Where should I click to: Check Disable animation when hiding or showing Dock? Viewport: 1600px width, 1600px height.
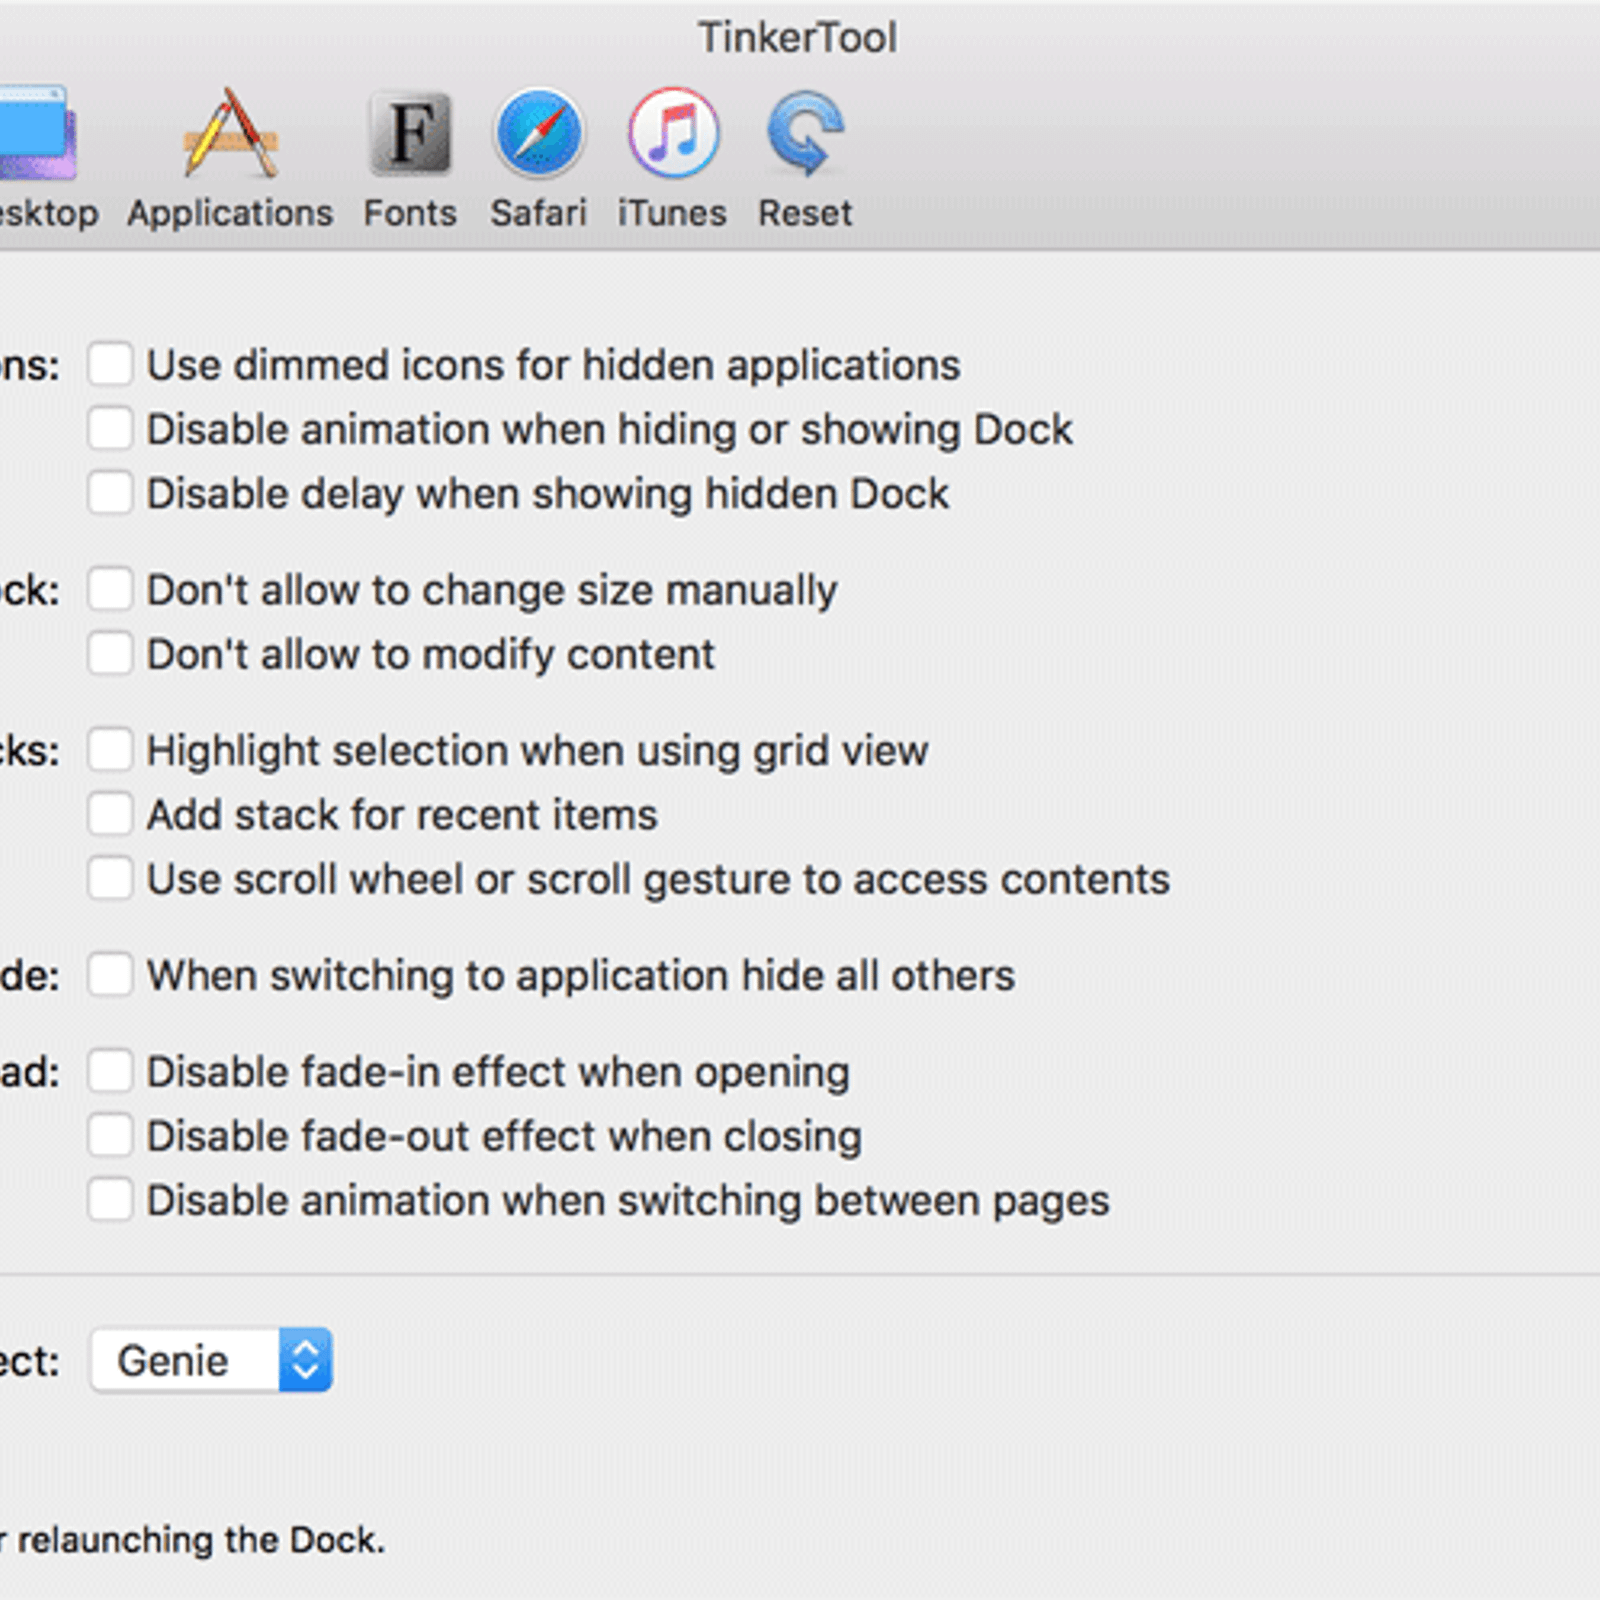click(110, 428)
